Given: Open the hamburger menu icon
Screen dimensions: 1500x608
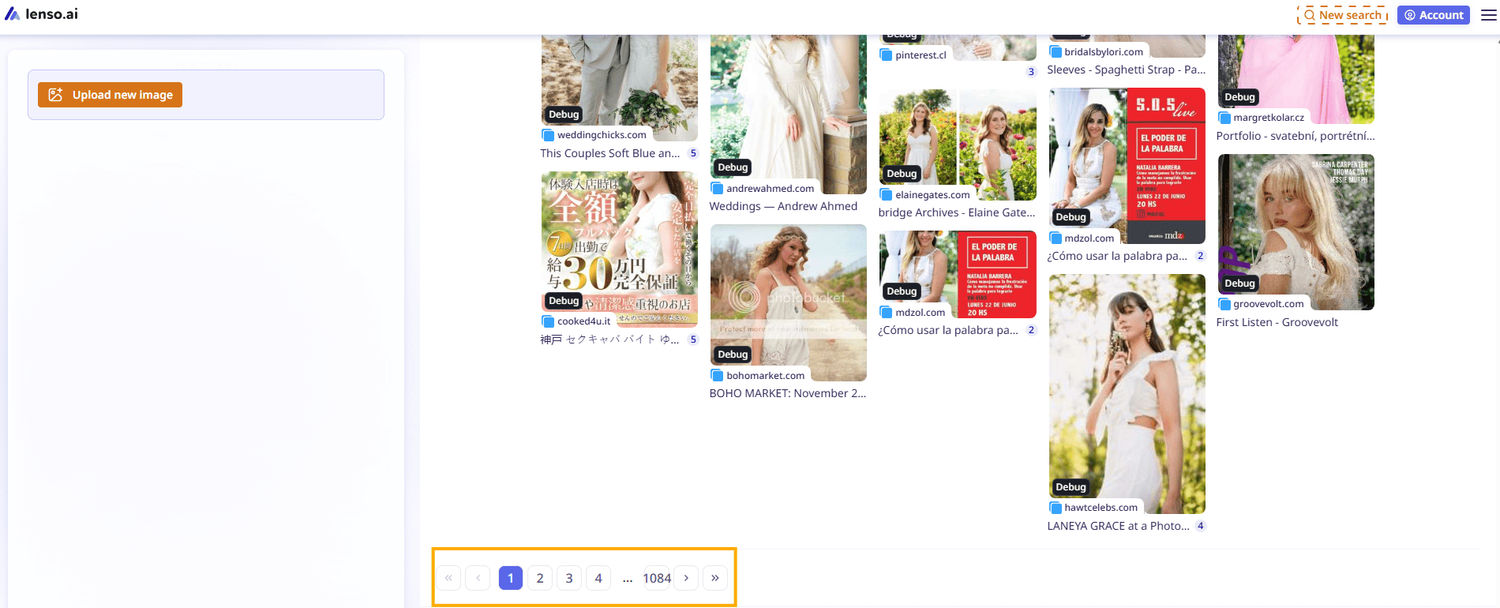Looking at the screenshot, I should (1487, 14).
